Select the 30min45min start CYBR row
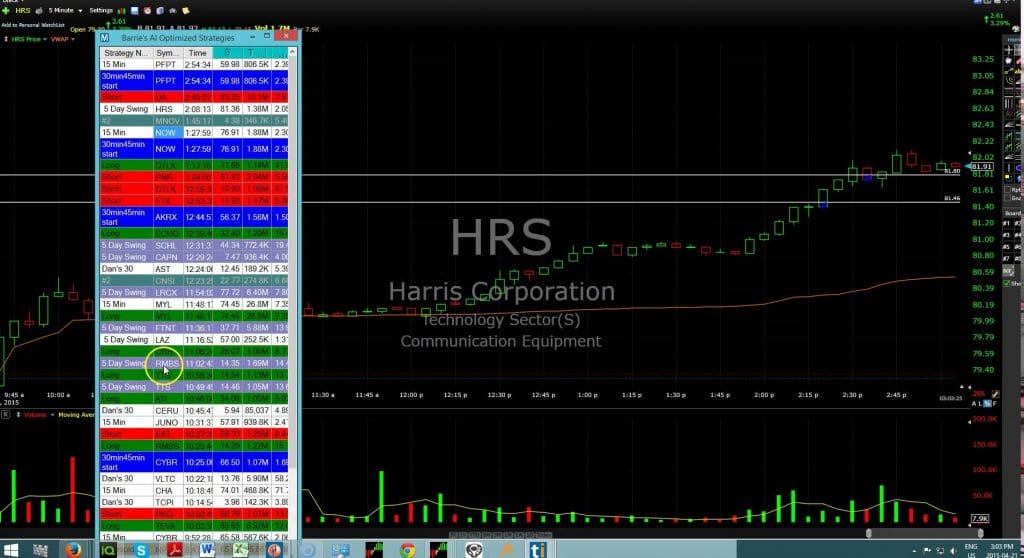 point(194,462)
